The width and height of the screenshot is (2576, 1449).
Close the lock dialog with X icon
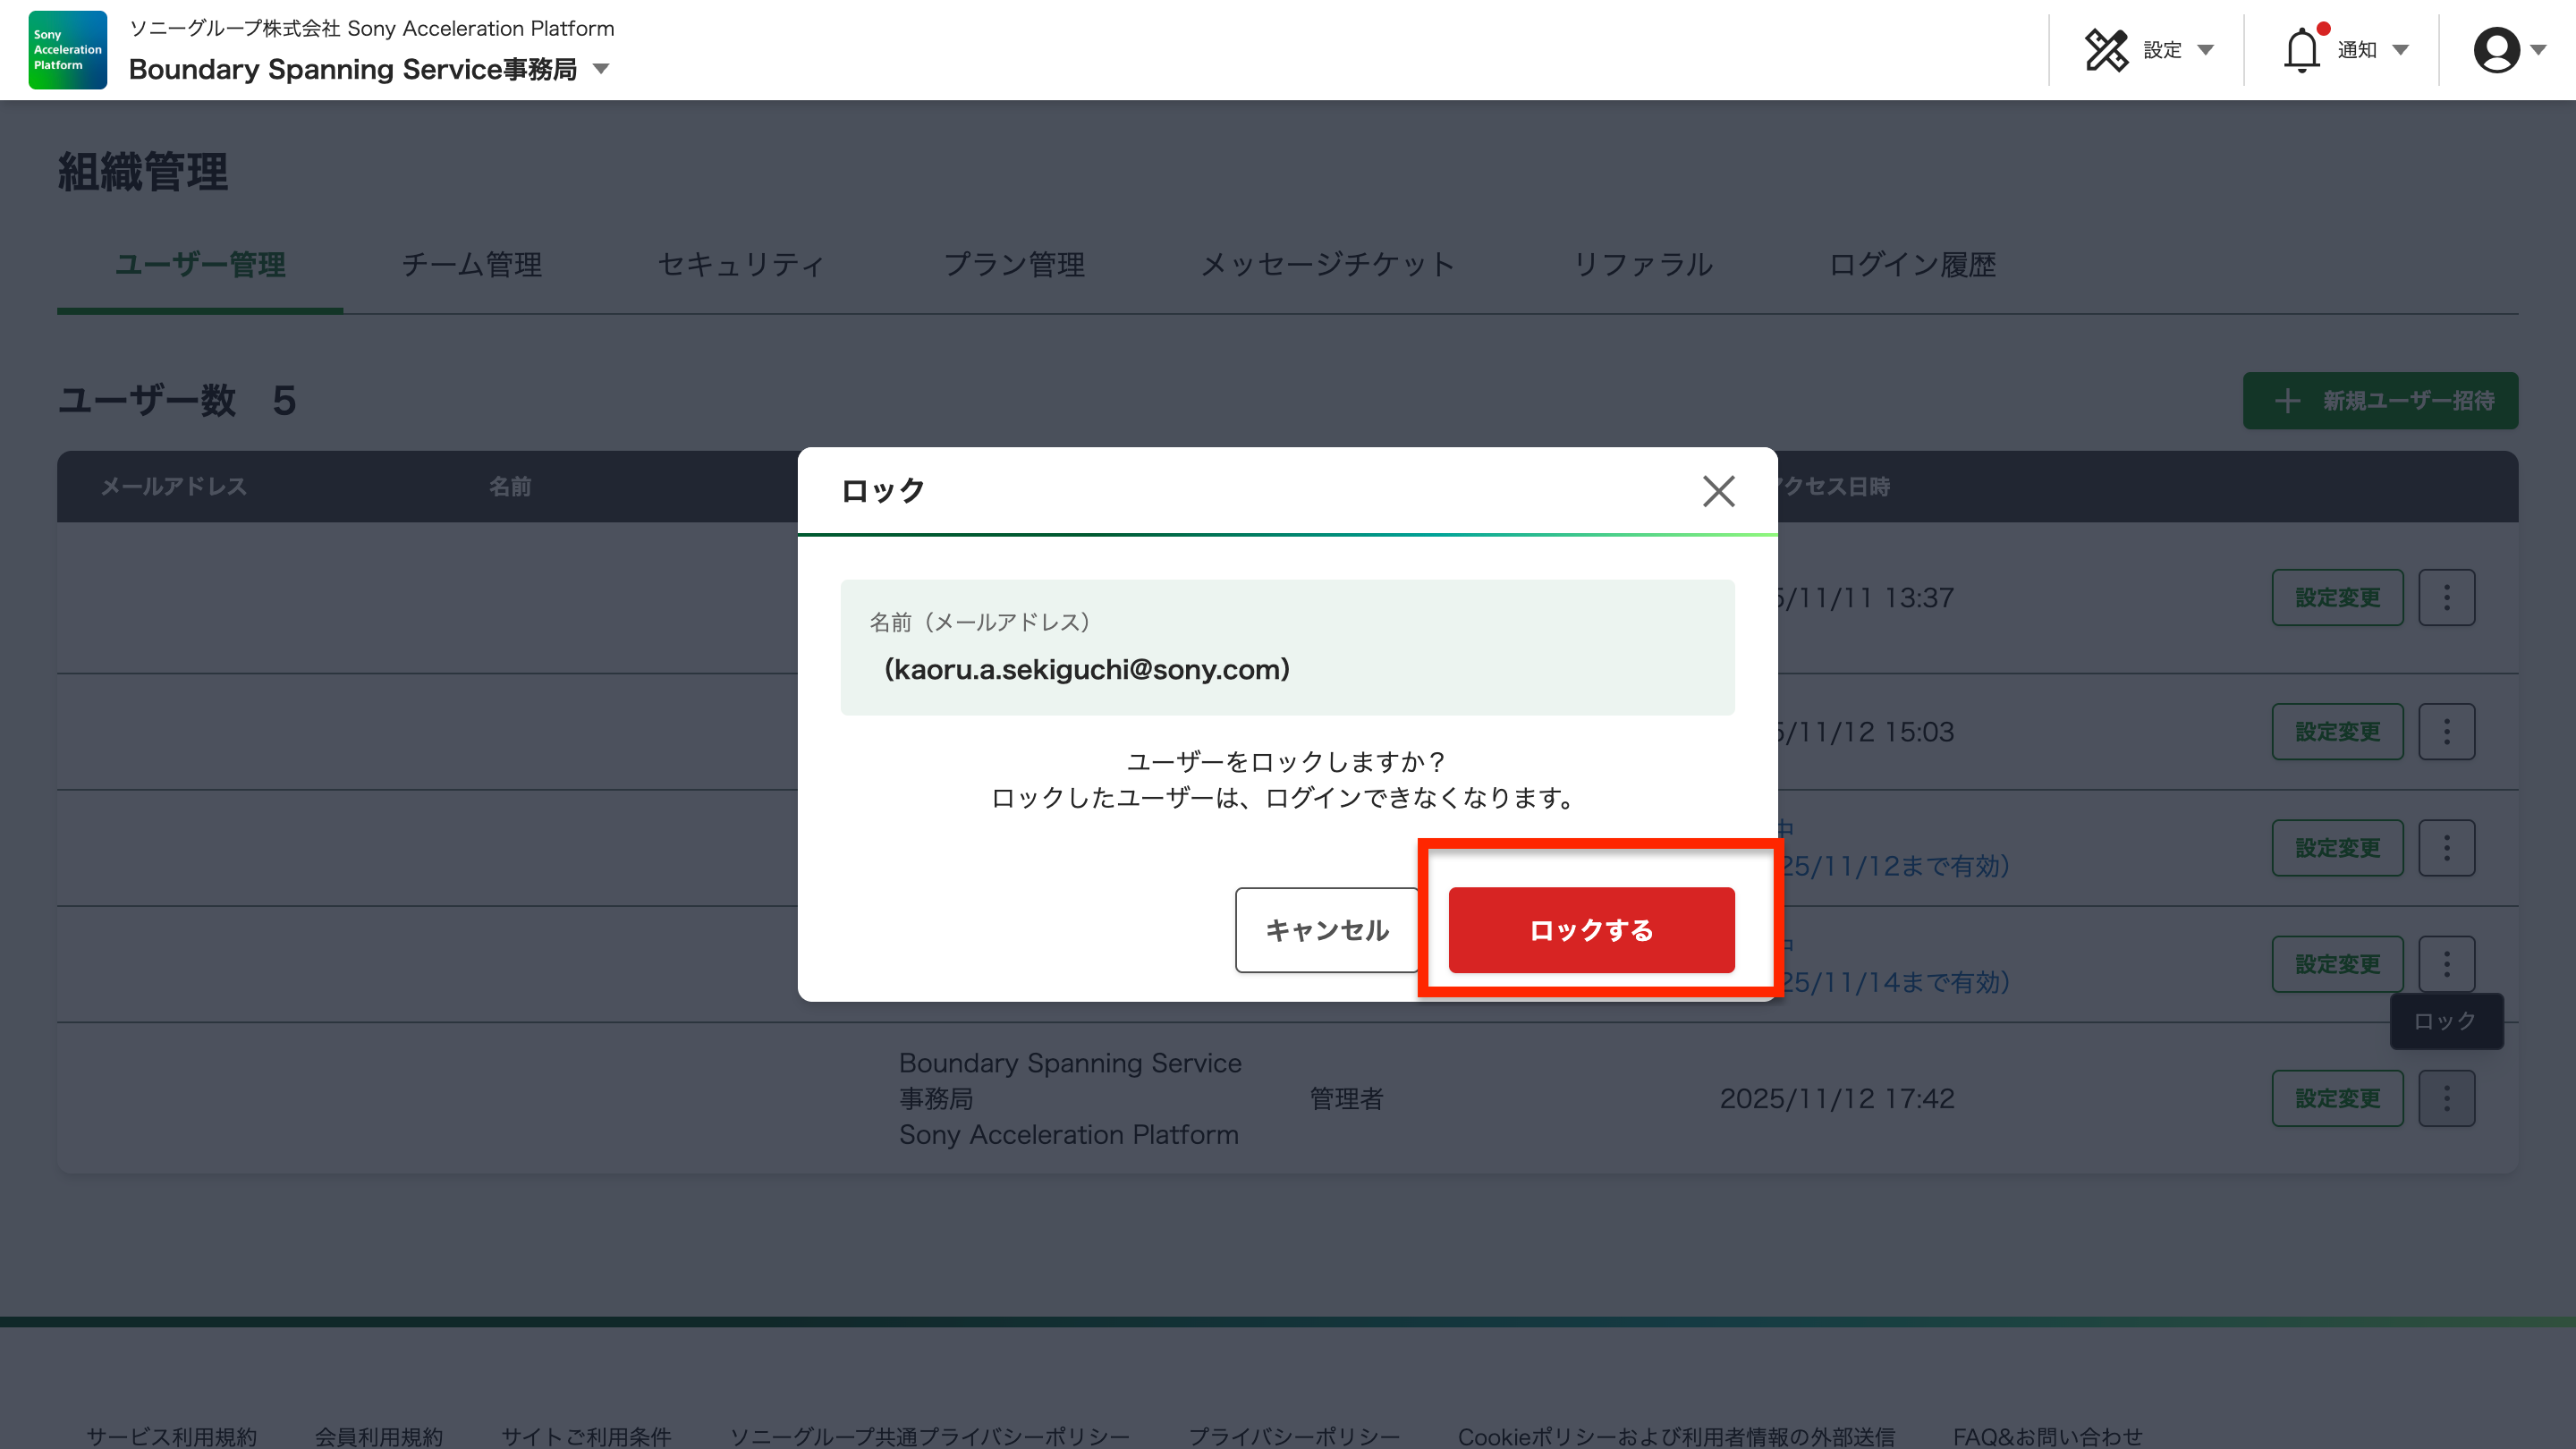(1718, 491)
